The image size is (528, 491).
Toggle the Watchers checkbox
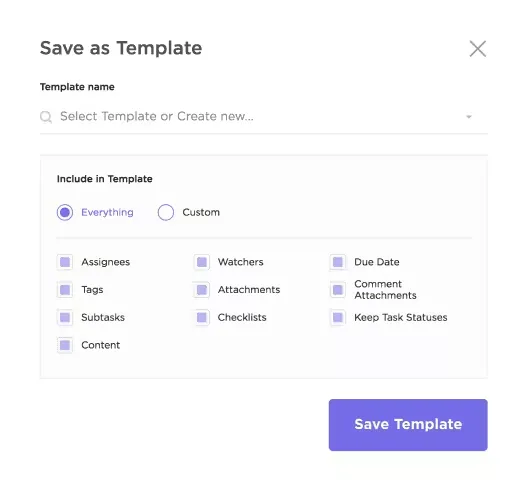[x=202, y=262]
